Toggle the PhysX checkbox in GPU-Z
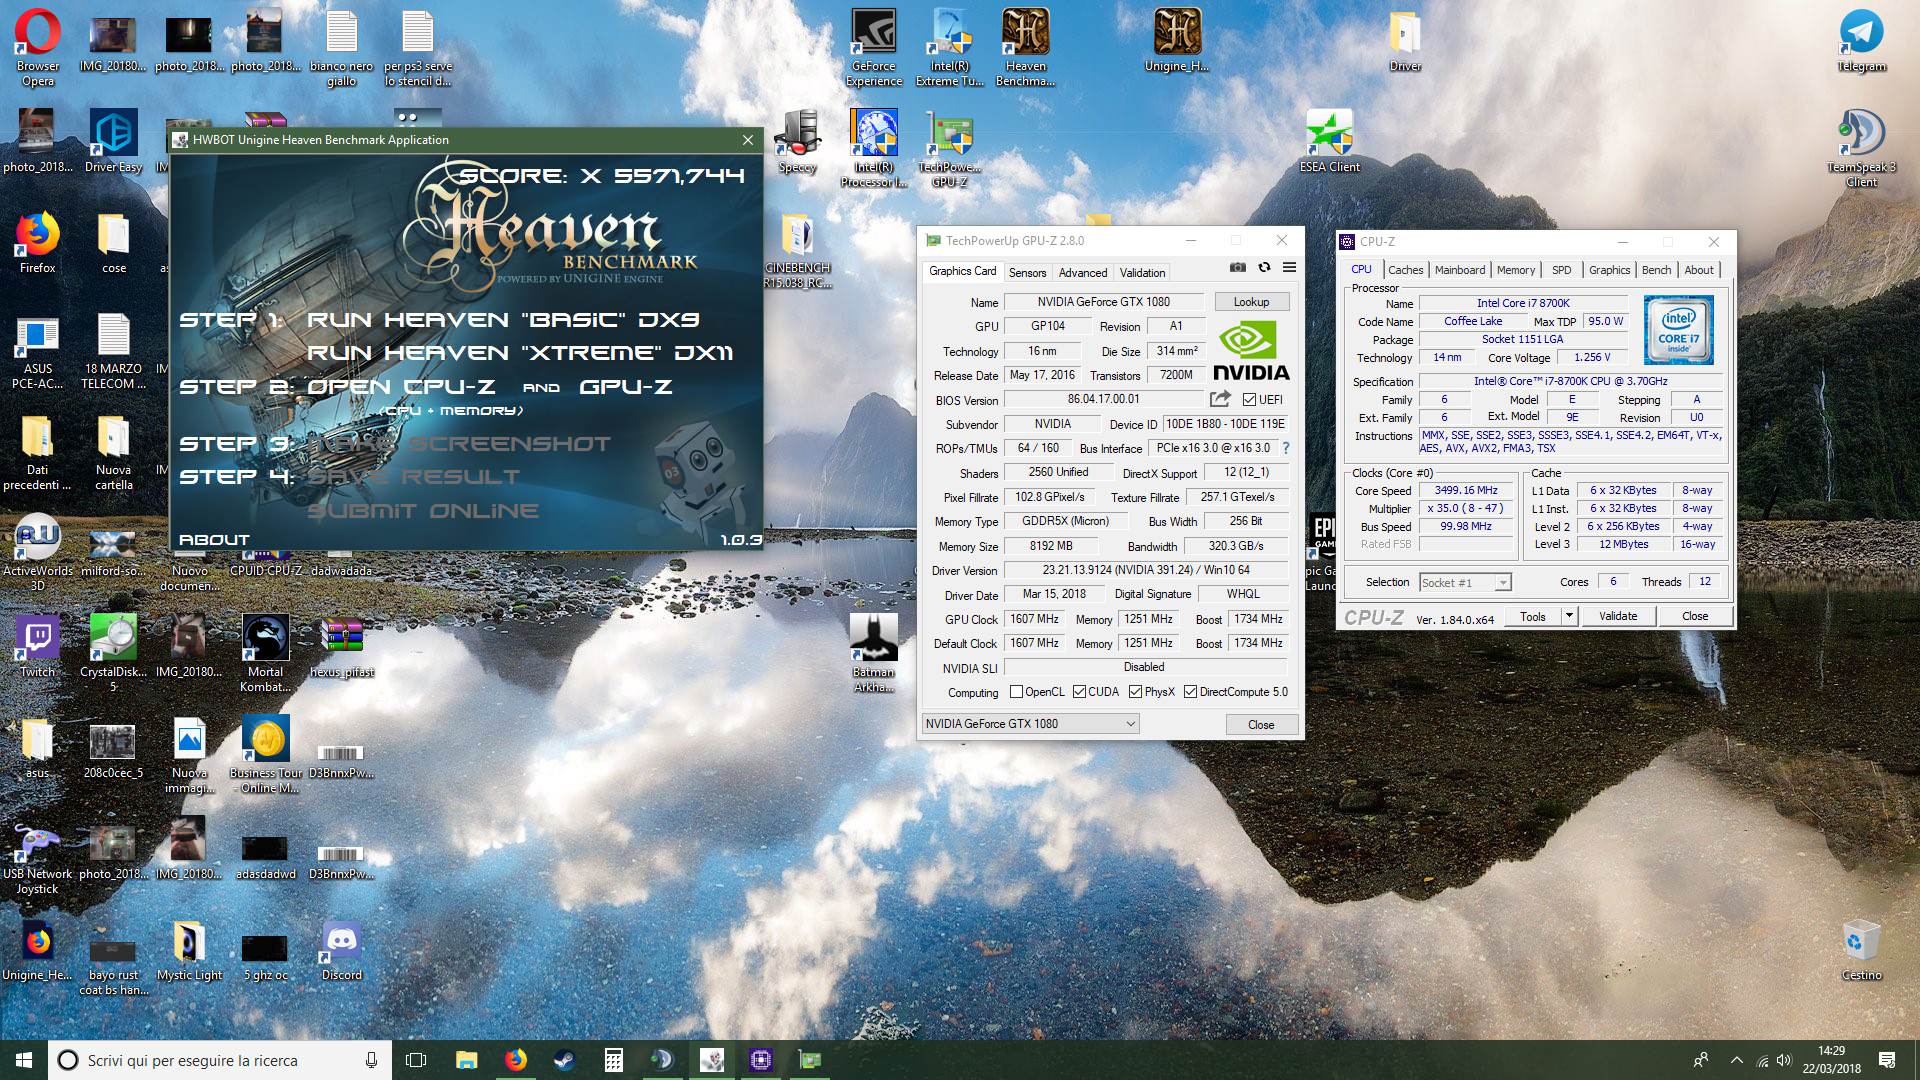The height and width of the screenshot is (1080, 1920). point(1135,692)
